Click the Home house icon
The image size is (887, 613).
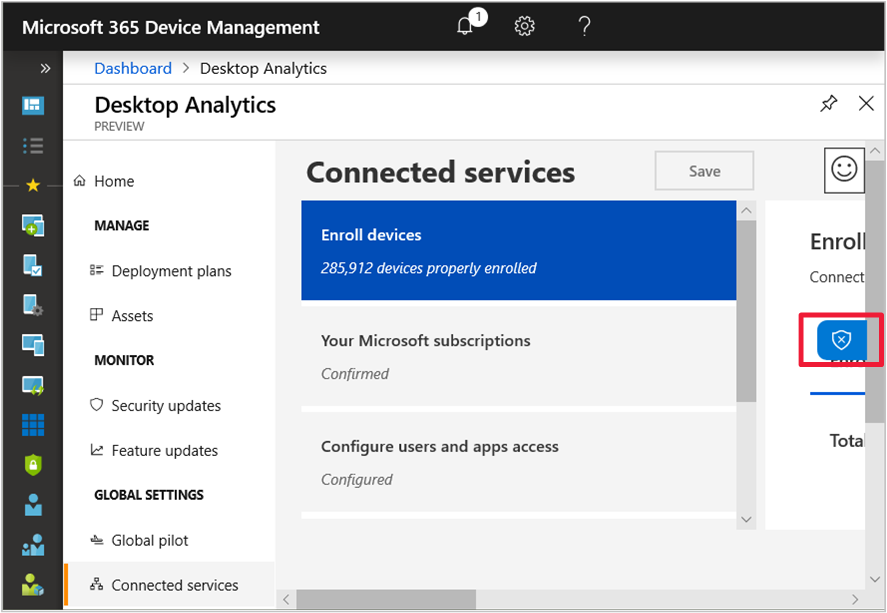click(x=80, y=180)
